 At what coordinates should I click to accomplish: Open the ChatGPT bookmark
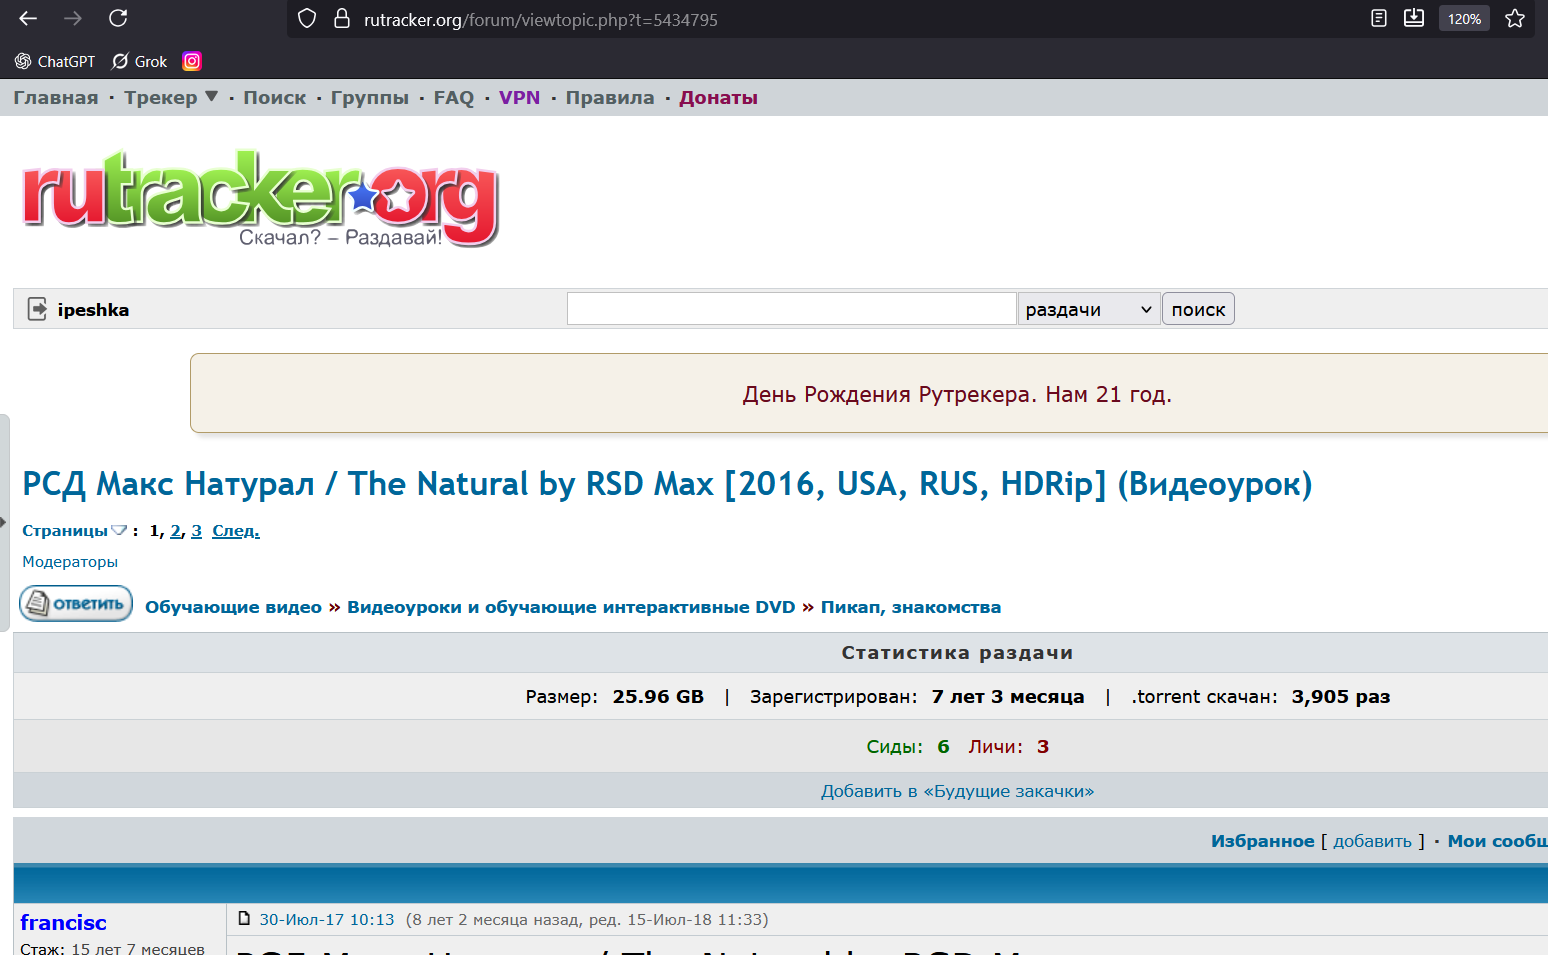pos(55,61)
